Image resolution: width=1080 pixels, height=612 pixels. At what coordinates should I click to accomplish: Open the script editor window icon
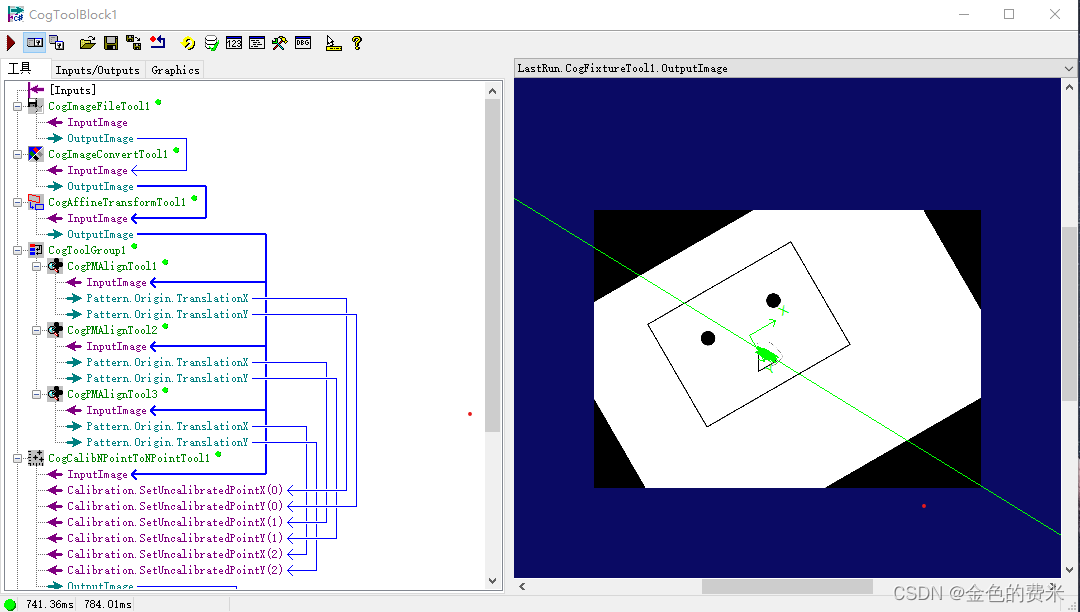pyautogui.click(x=257, y=43)
